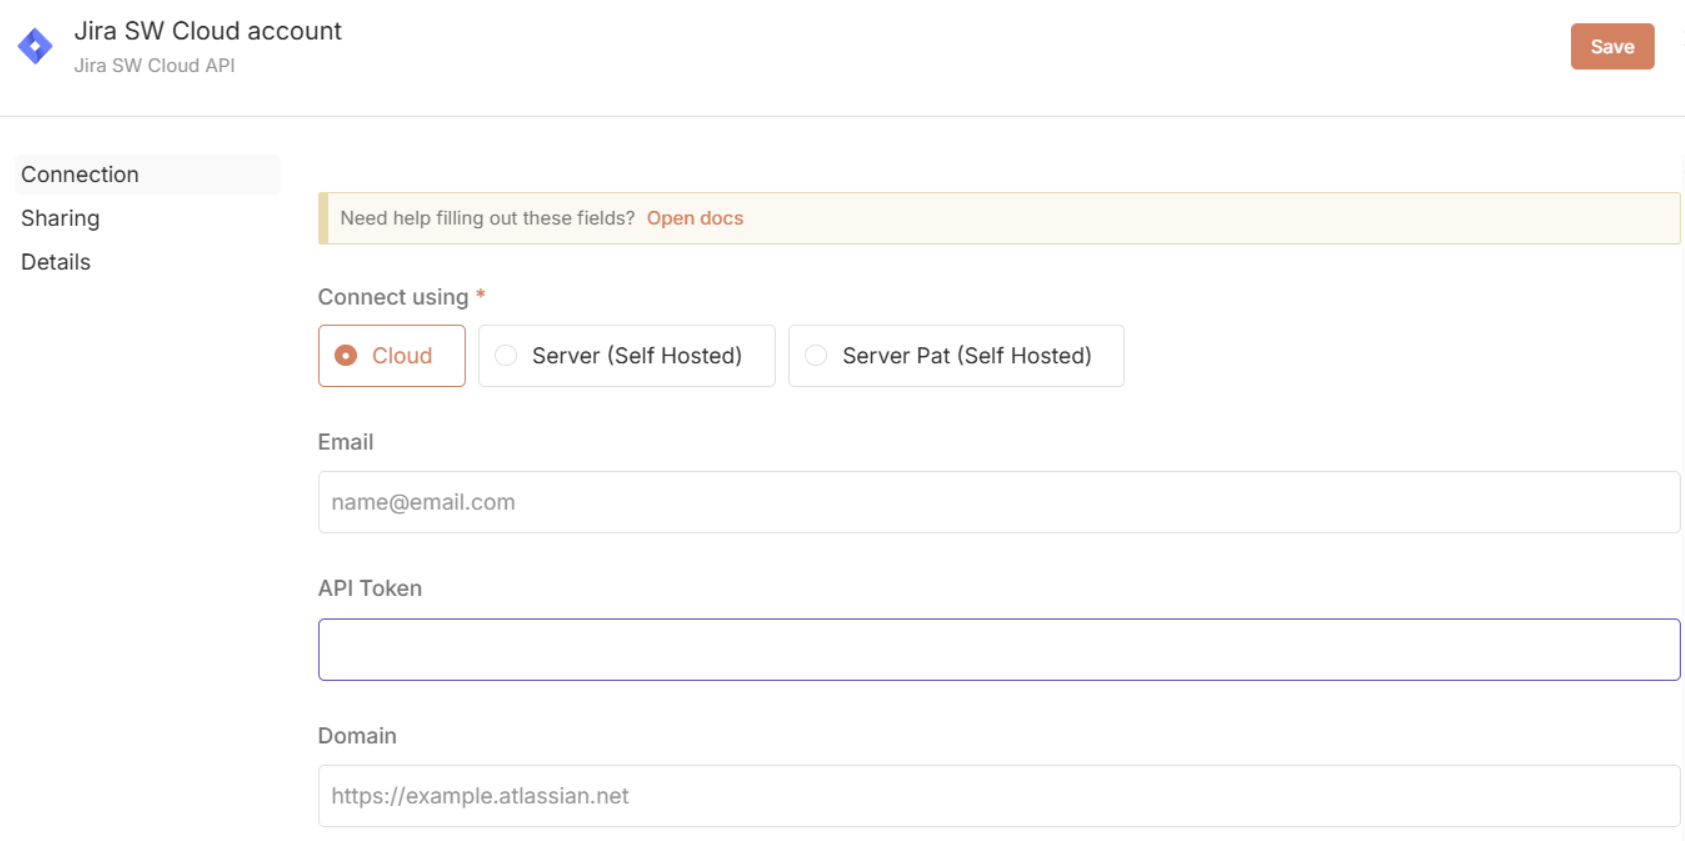Focus the Email input field
1685x841 pixels.
(x=999, y=502)
